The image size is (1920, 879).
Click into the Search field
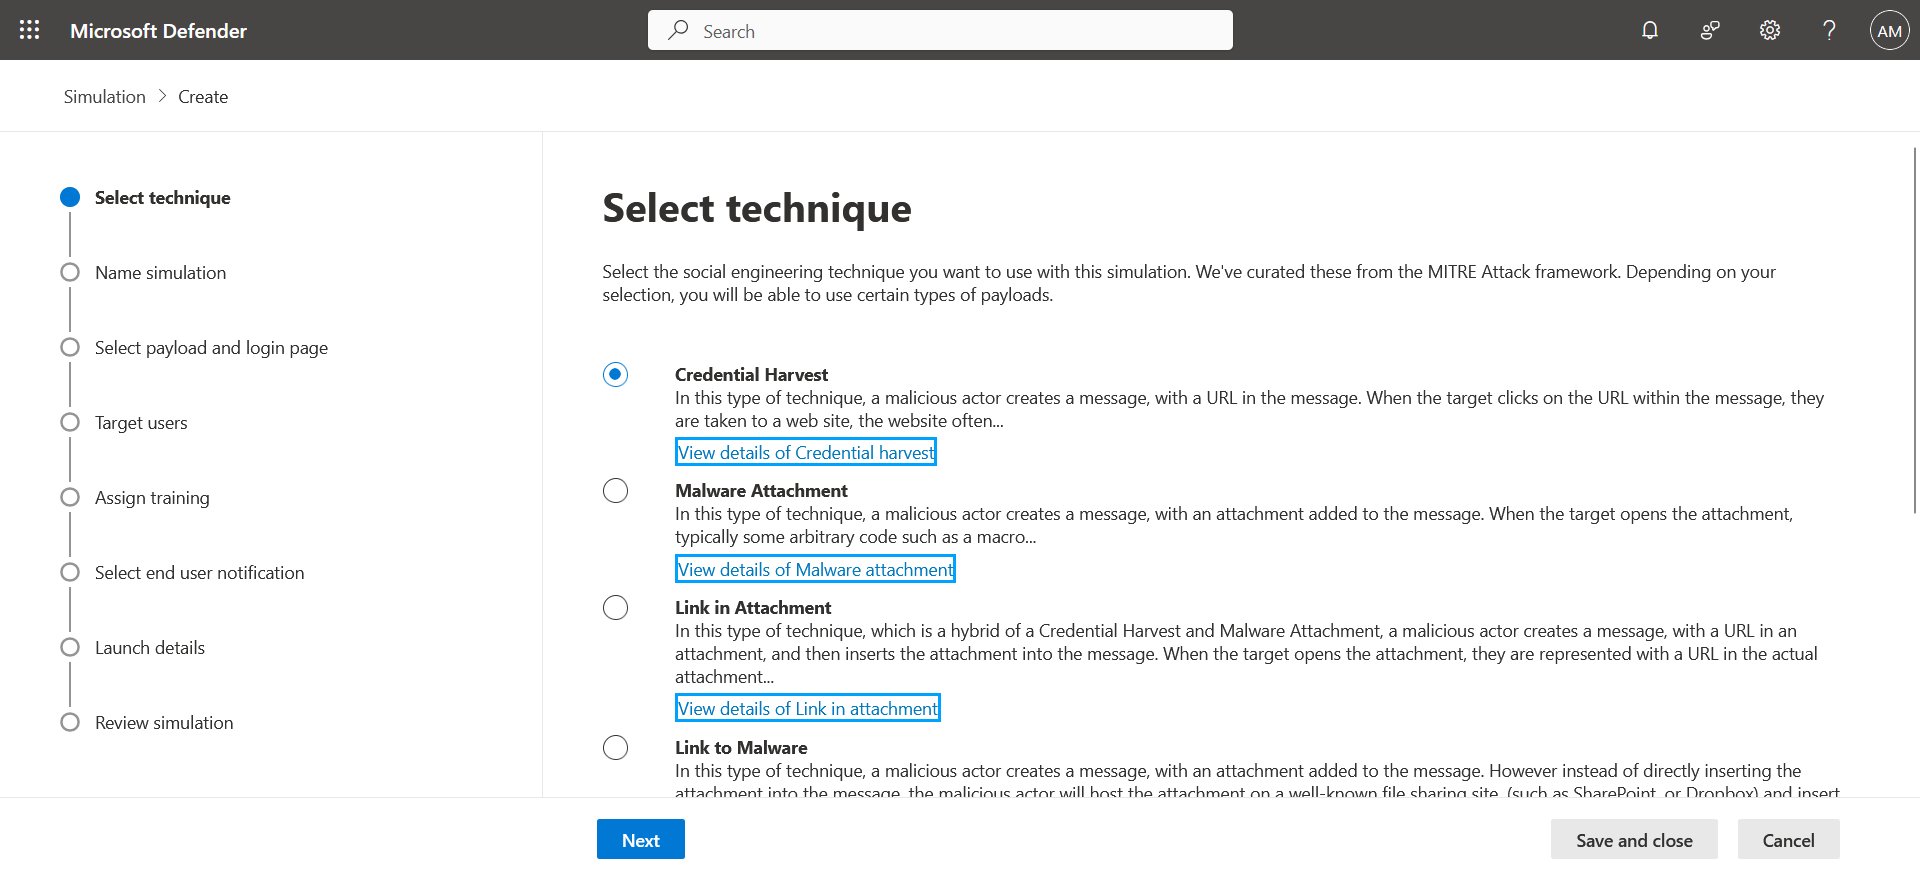coord(940,30)
